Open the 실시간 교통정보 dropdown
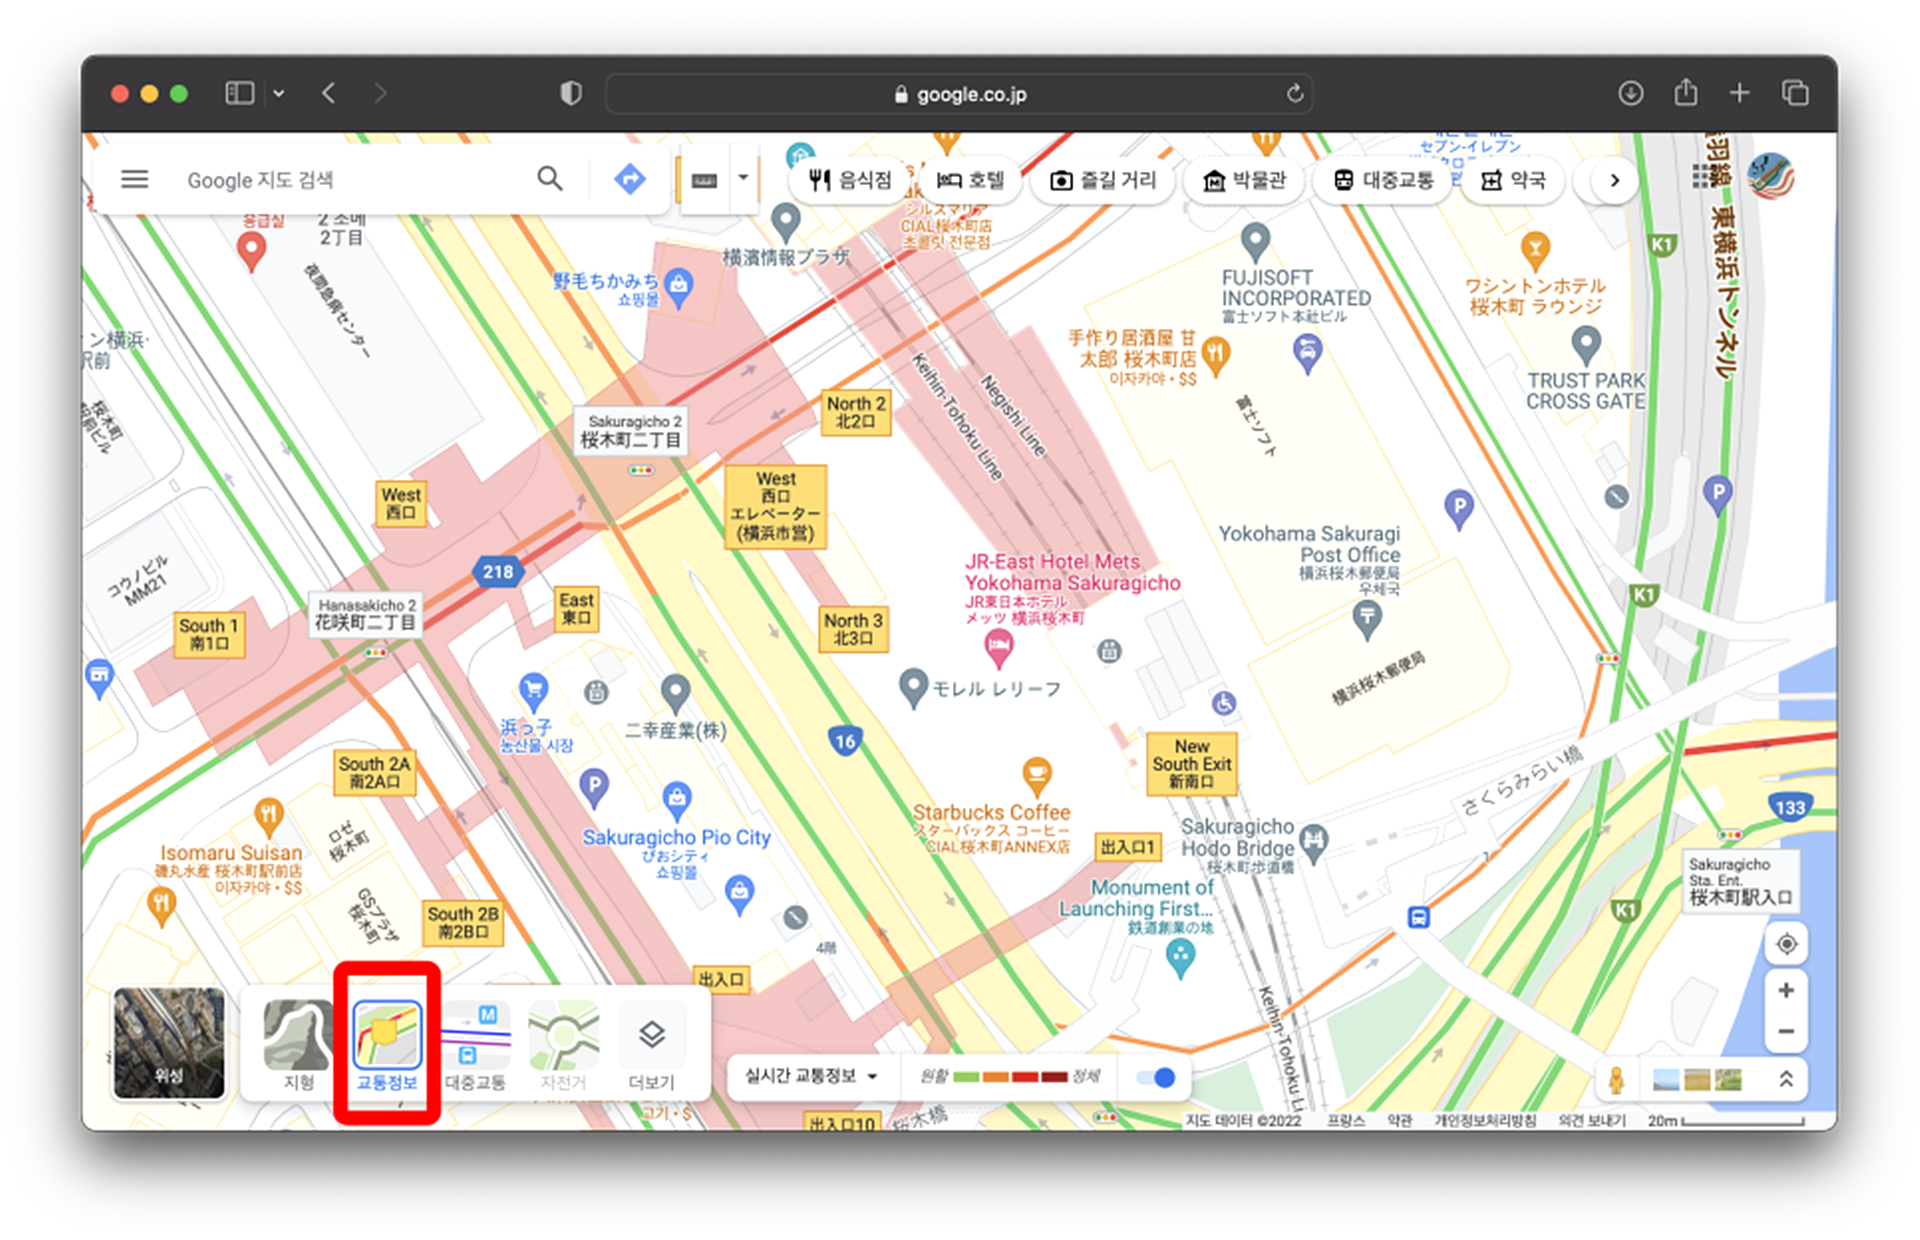 pyautogui.click(x=811, y=1076)
